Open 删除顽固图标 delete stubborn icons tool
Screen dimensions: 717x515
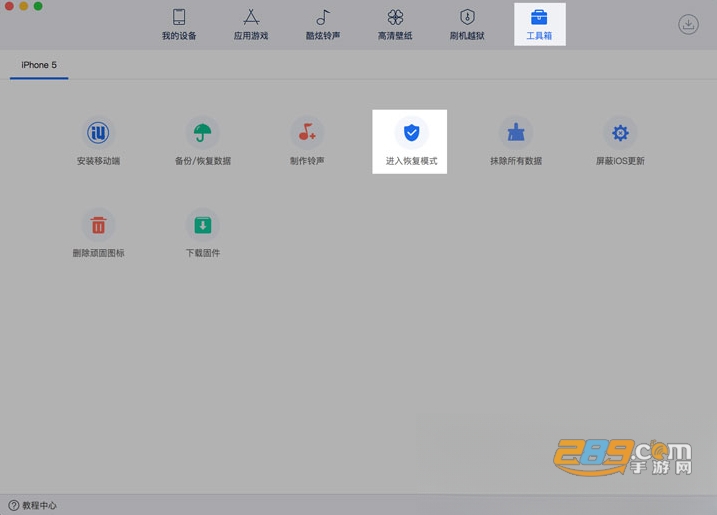98,233
